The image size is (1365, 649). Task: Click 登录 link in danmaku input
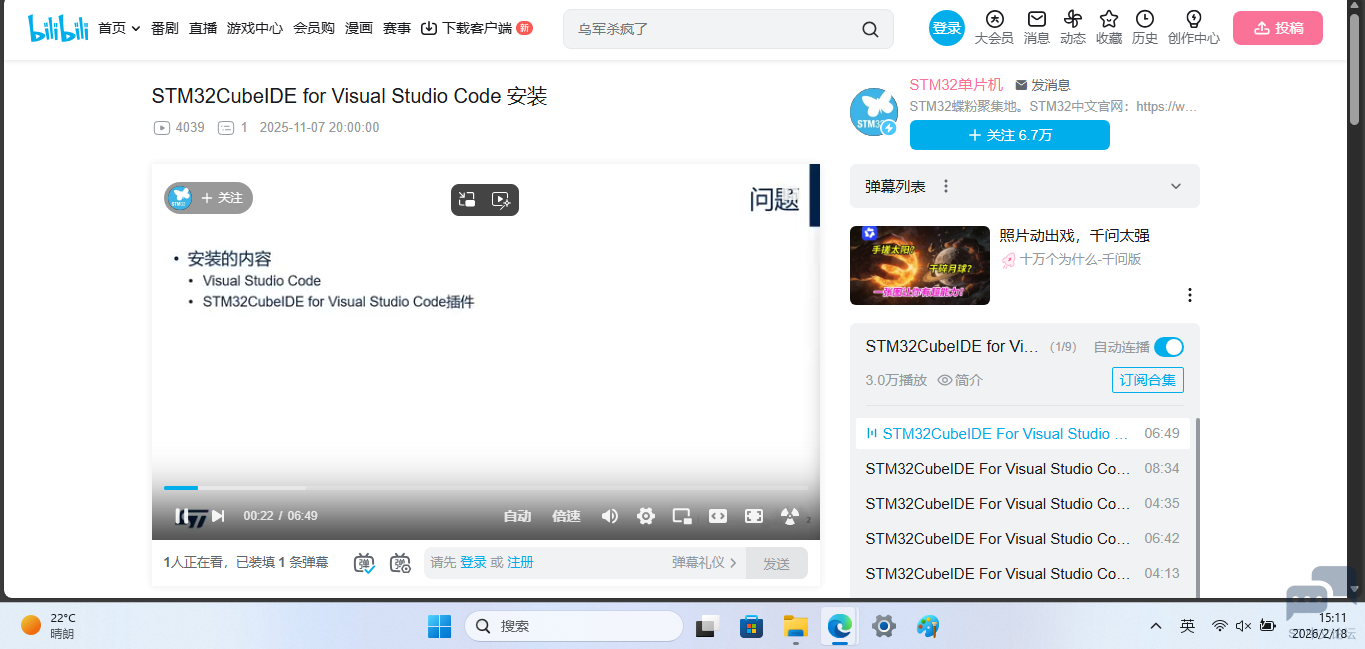coord(473,563)
